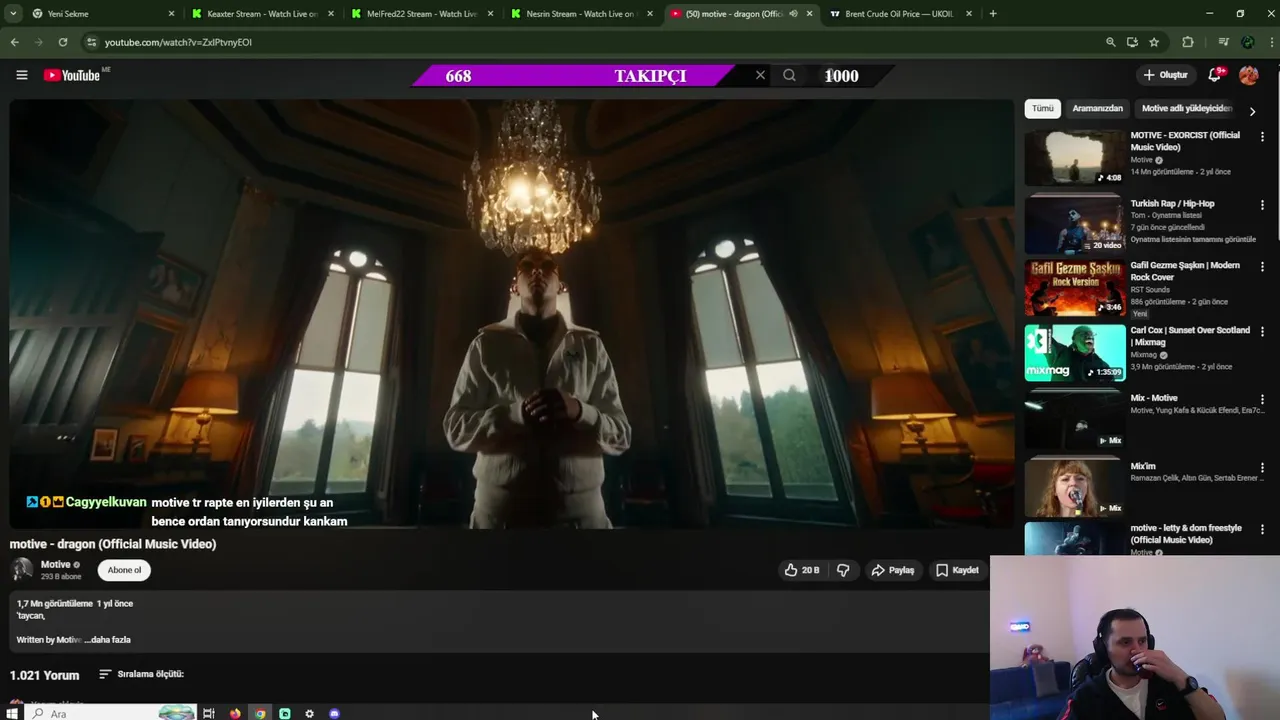Screen dimensions: 1280x720
Task: Open Chrome profile avatar in toolbar
Action: click(x=1247, y=42)
